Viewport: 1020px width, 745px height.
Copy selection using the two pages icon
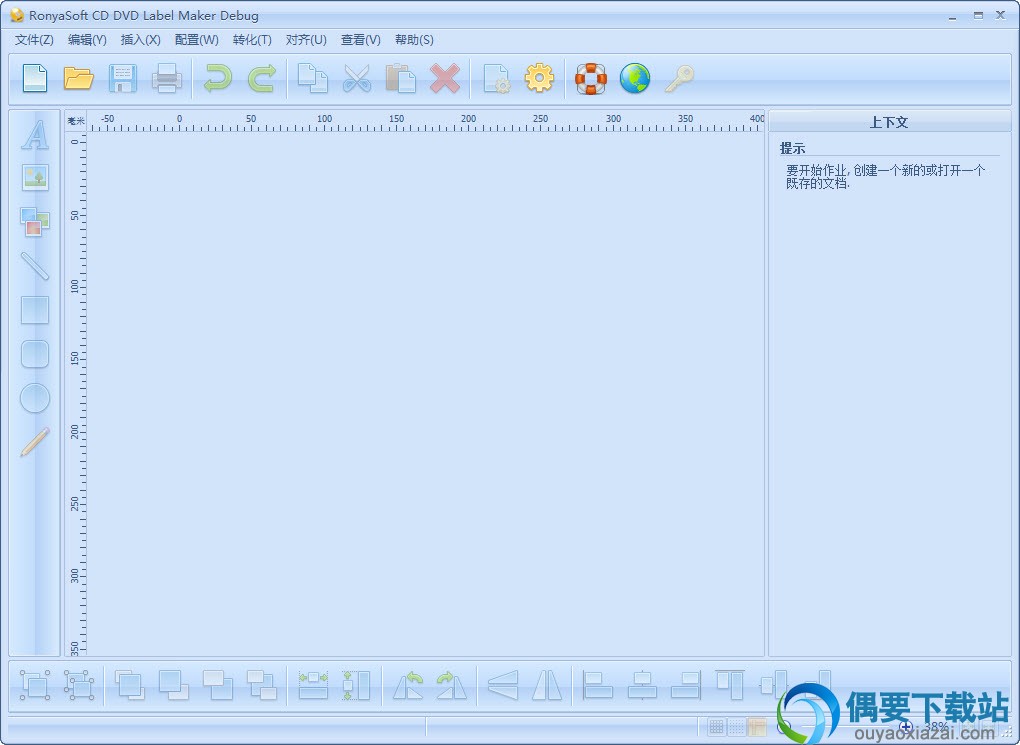[x=313, y=78]
